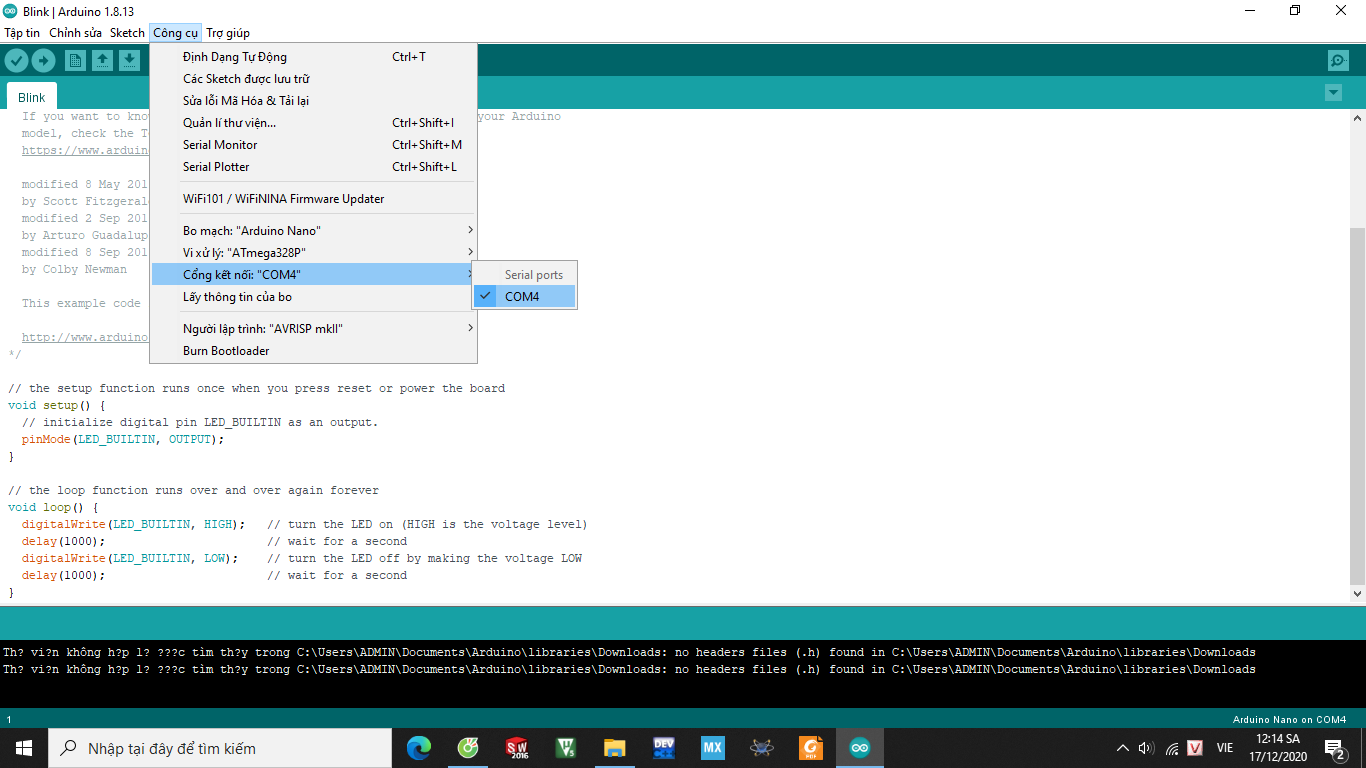This screenshot has height=768, width=1366.
Task: Launch Arduino IDE from the taskbar
Action: click(859, 747)
